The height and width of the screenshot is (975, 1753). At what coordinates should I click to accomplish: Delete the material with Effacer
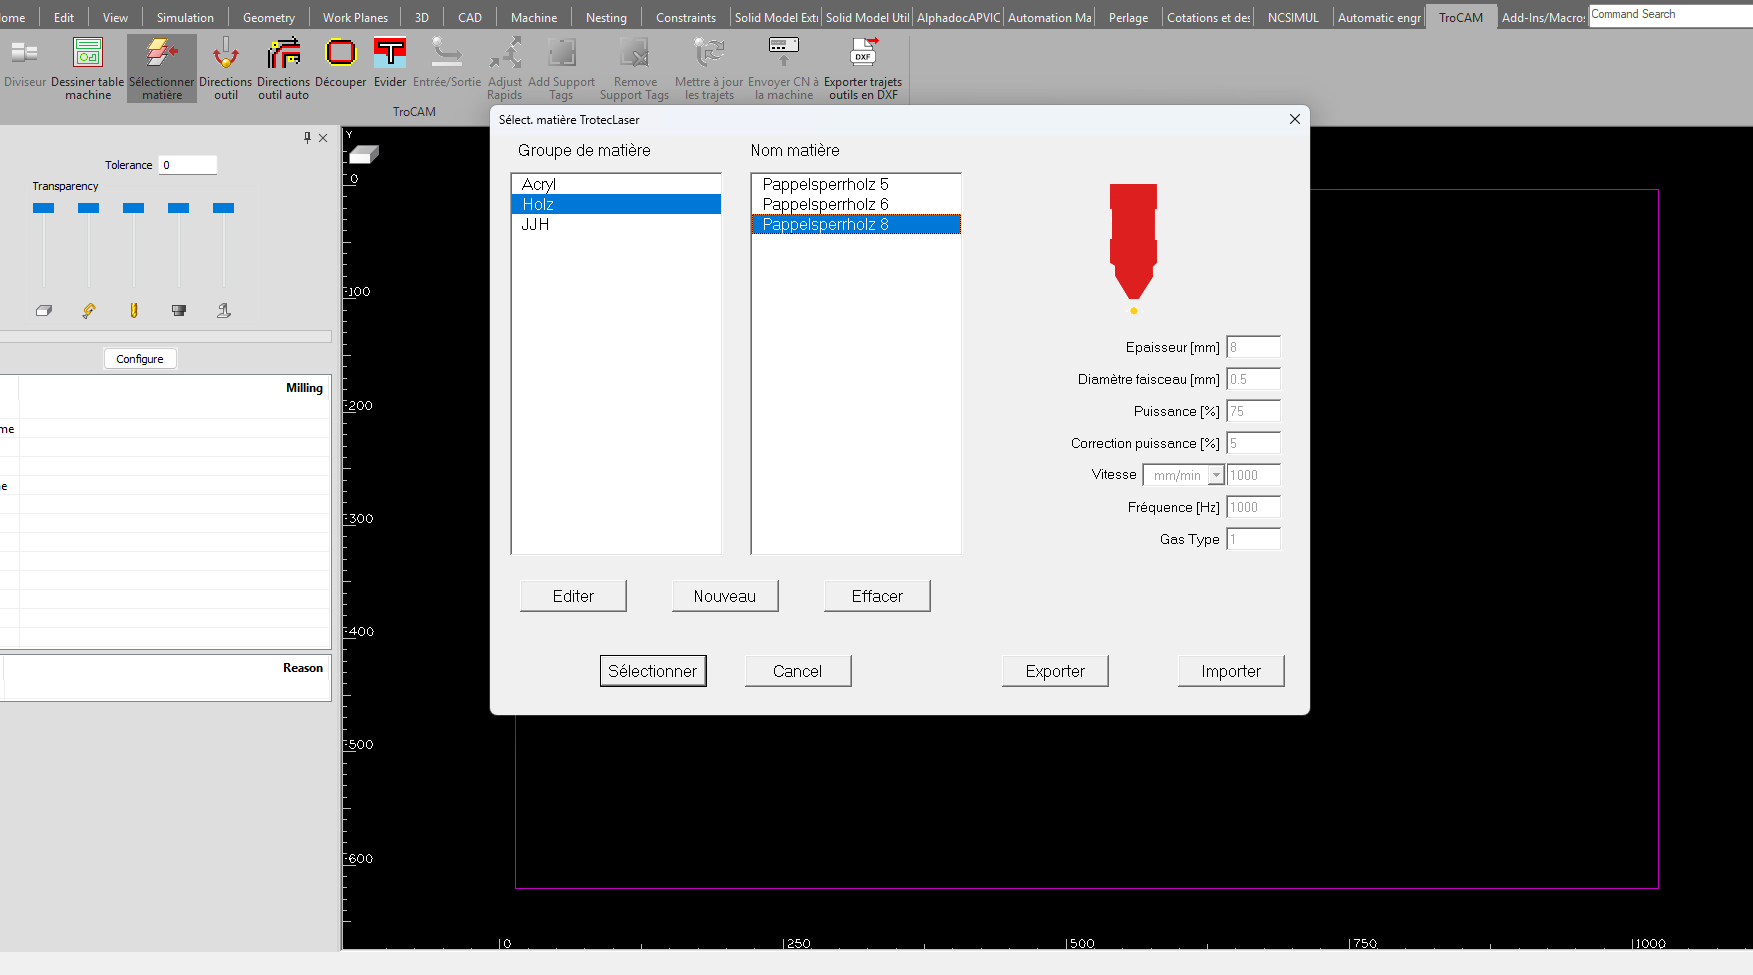(877, 596)
